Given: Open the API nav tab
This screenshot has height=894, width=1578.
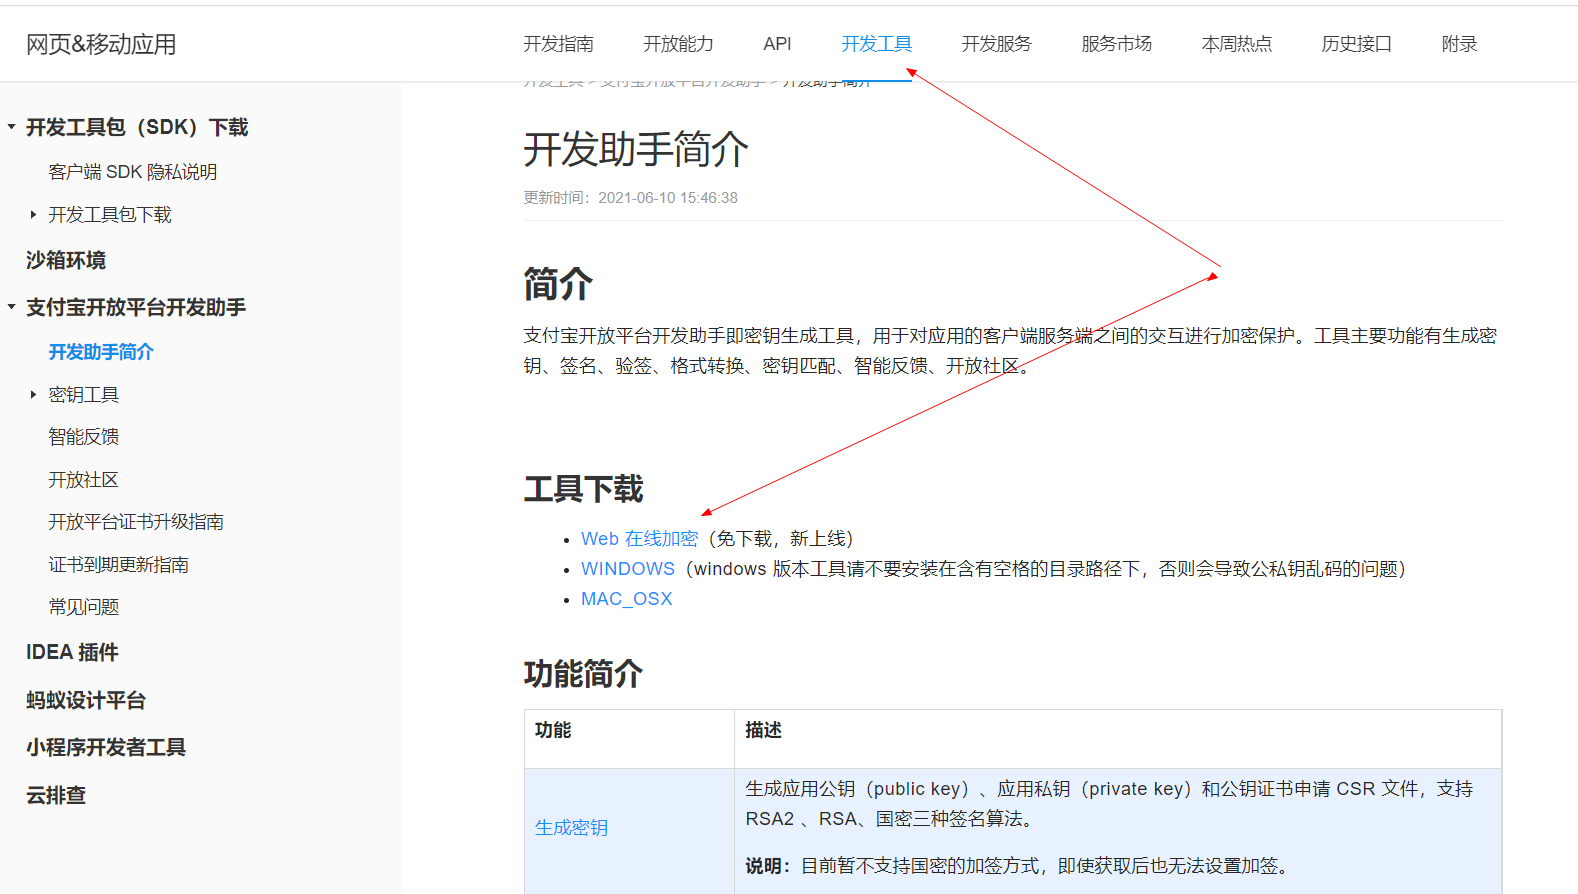Looking at the screenshot, I should (777, 44).
